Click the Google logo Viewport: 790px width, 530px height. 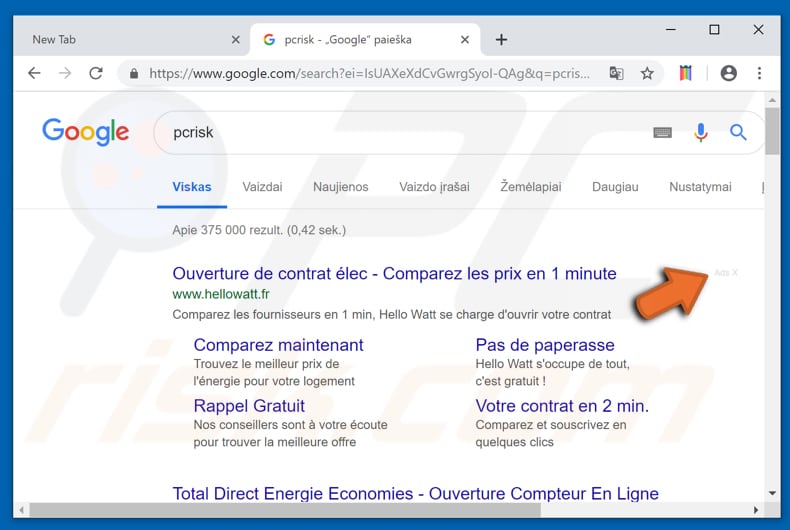pyautogui.click(x=86, y=132)
